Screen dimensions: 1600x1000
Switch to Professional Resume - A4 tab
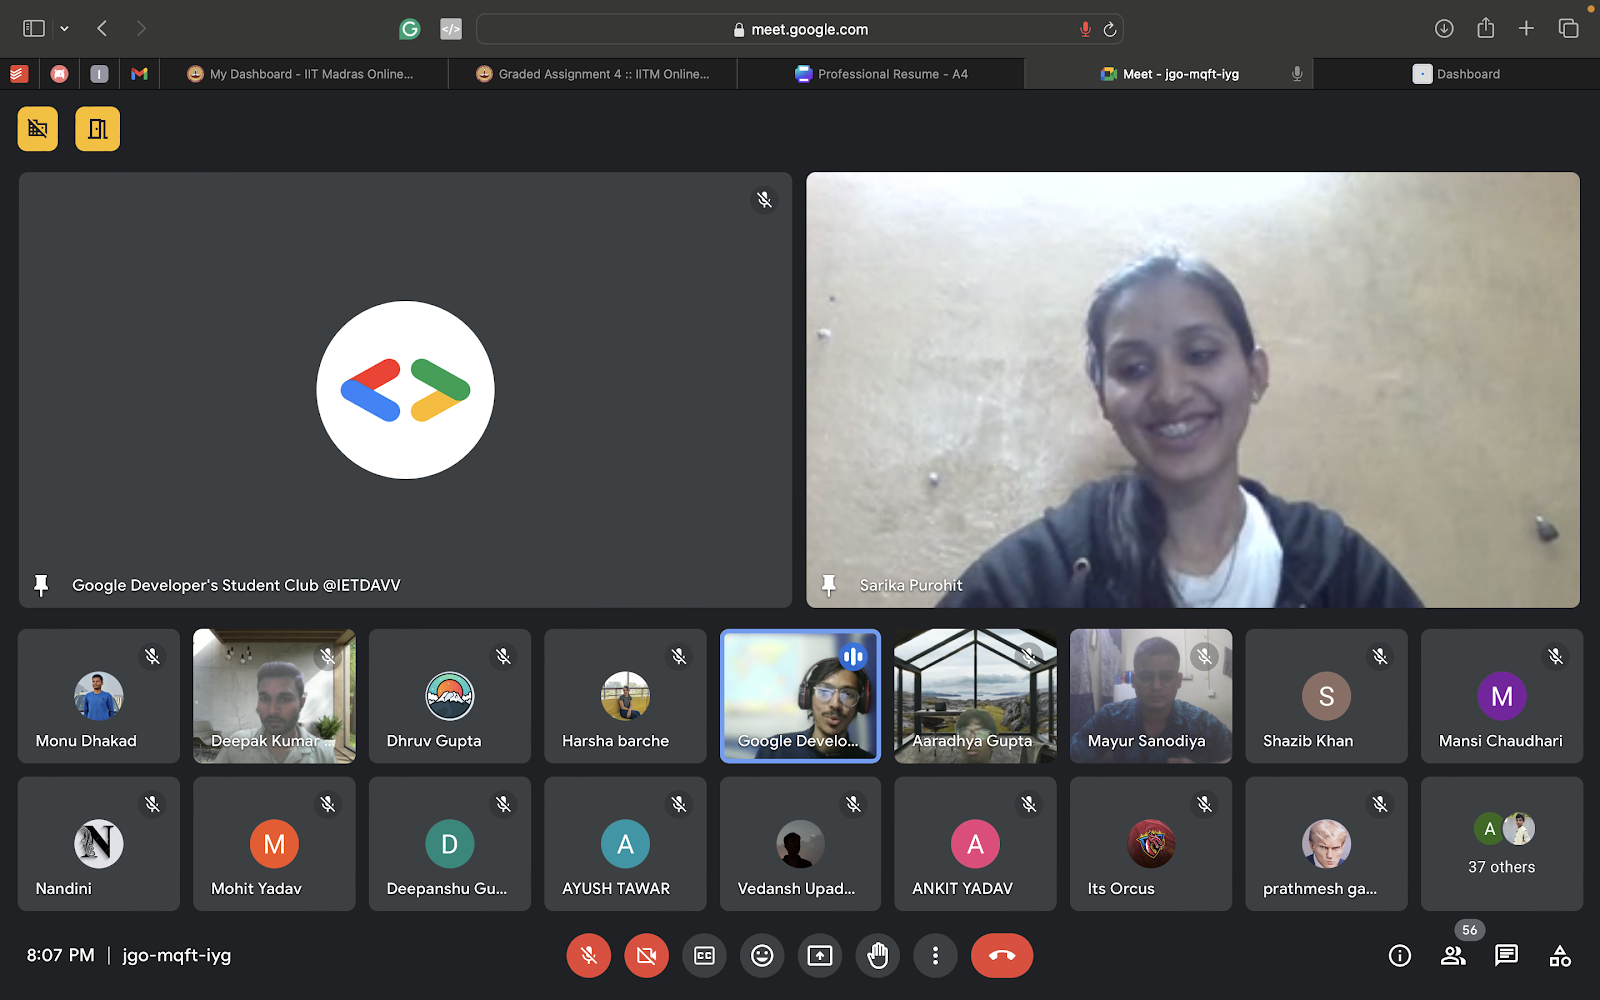(881, 74)
